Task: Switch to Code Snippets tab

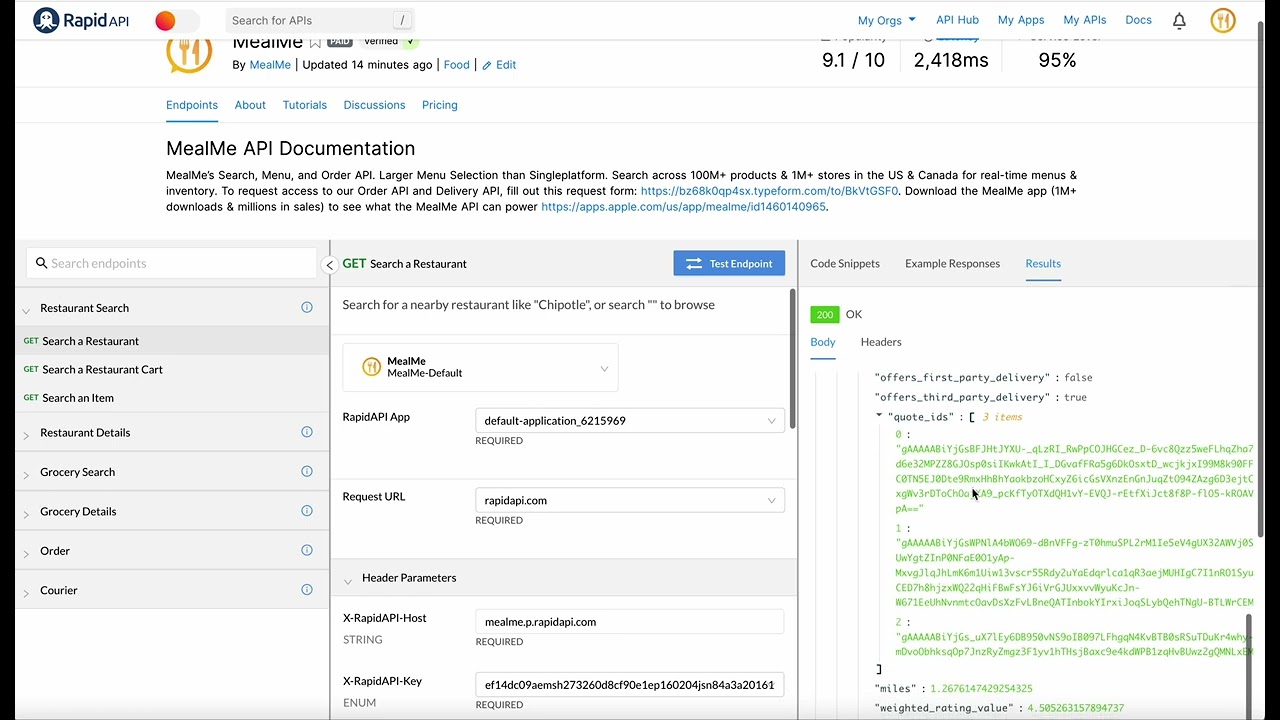Action: [x=845, y=264]
